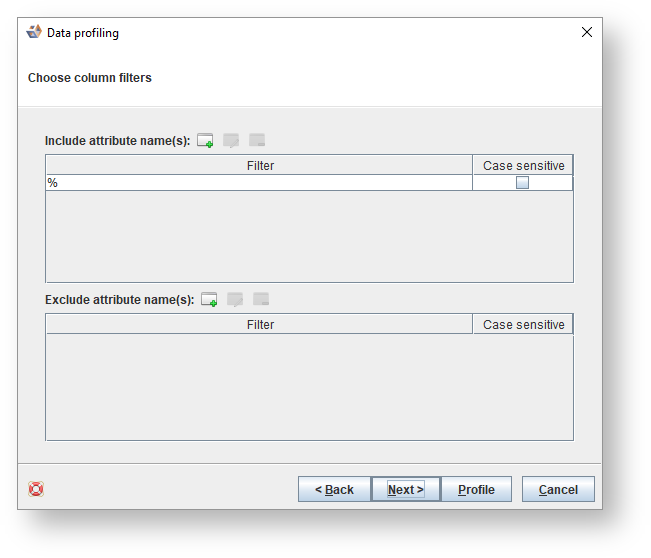Click middle grayed icon beside Include attribute name(s)

pyautogui.click(x=231, y=141)
